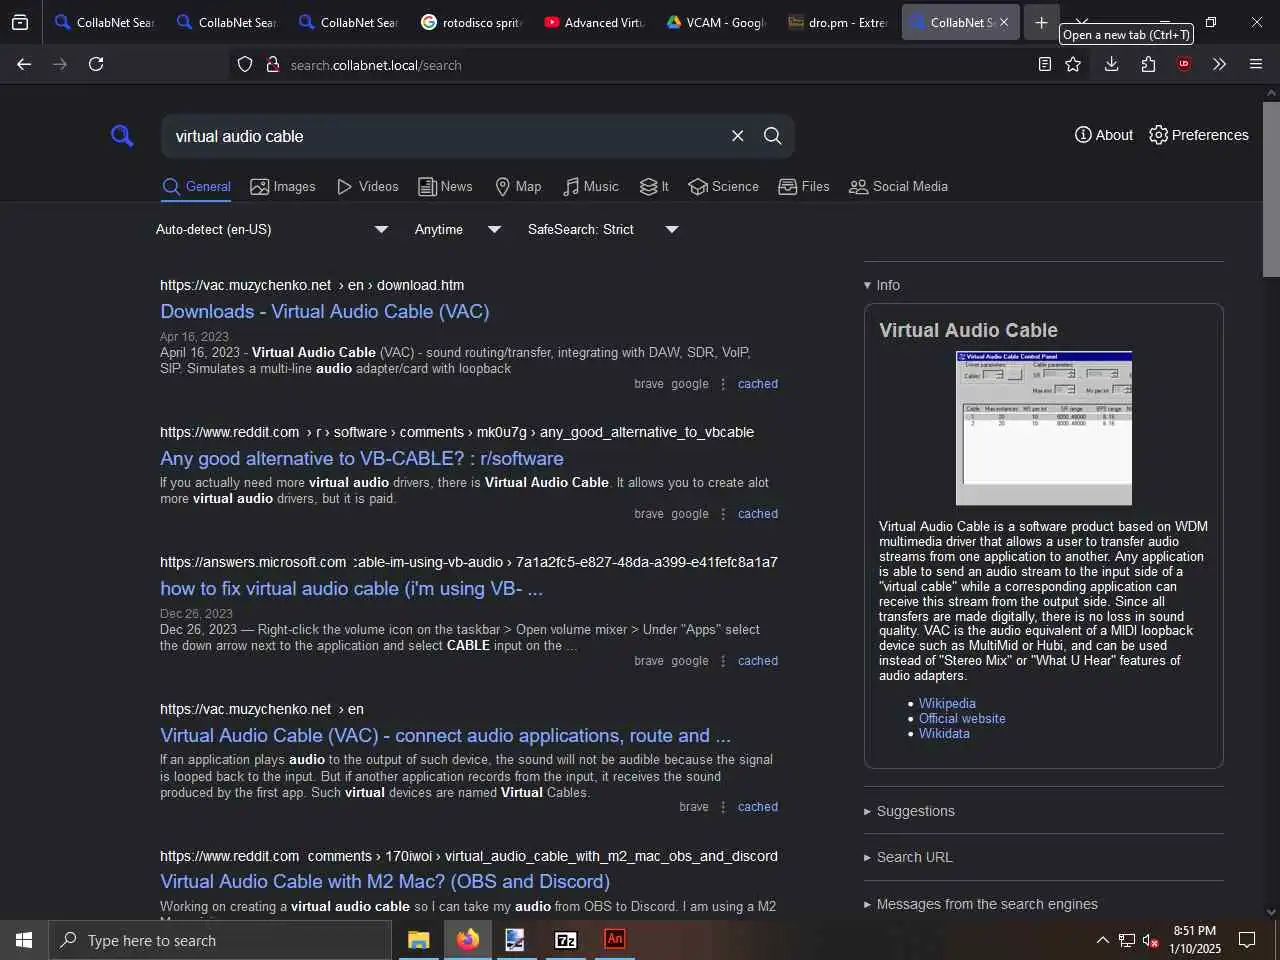Open Windows Start menu
The height and width of the screenshot is (960, 1280).
(x=24, y=940)
